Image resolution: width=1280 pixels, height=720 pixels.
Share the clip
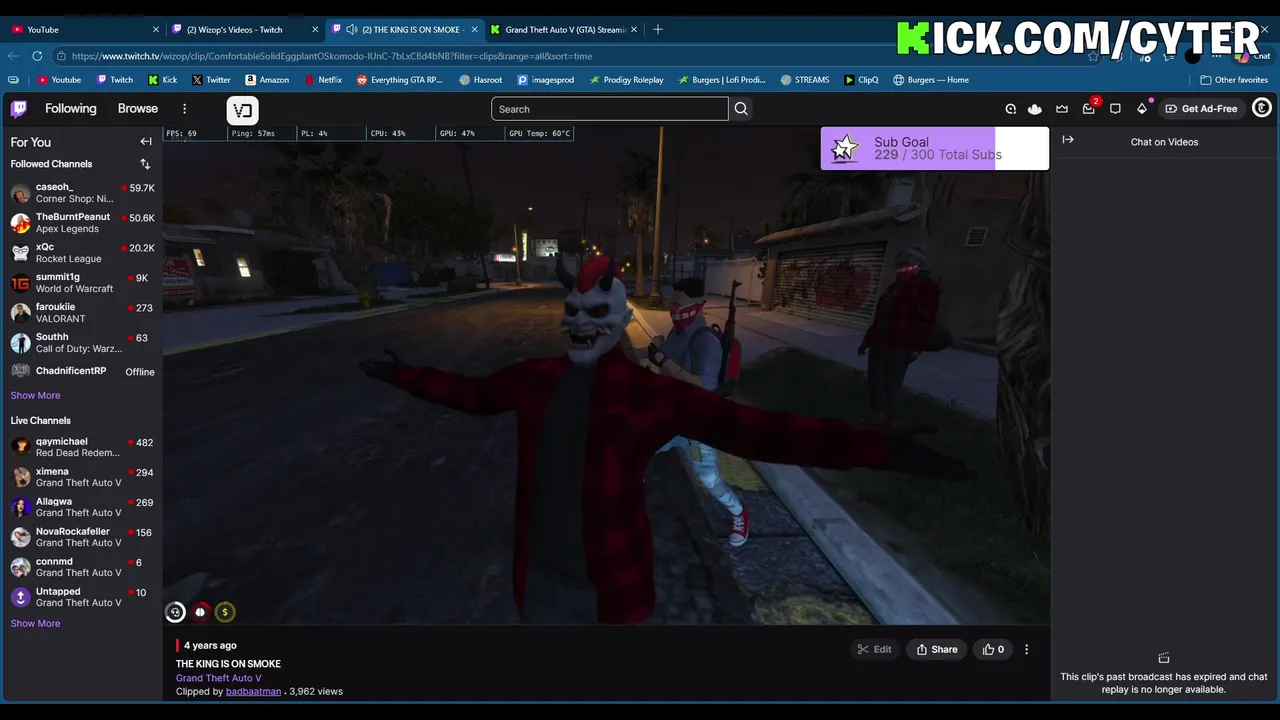(937, 649)
